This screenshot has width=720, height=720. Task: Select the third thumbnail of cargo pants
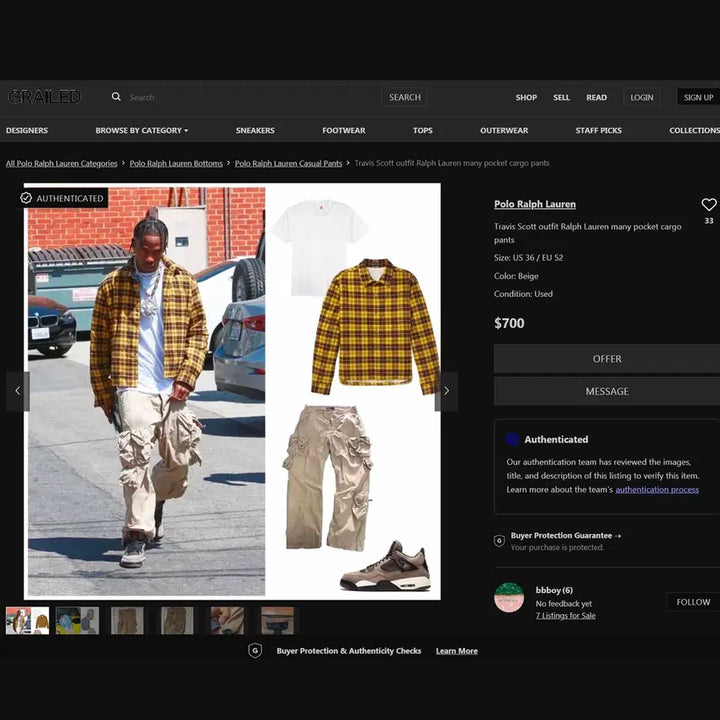tap(127, 621)
